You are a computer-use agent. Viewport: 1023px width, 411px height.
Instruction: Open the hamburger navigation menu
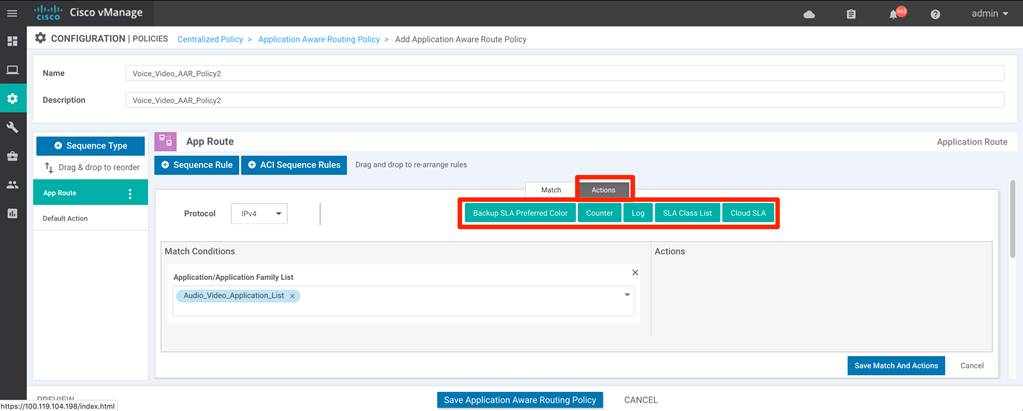click(x=12, y=13)
